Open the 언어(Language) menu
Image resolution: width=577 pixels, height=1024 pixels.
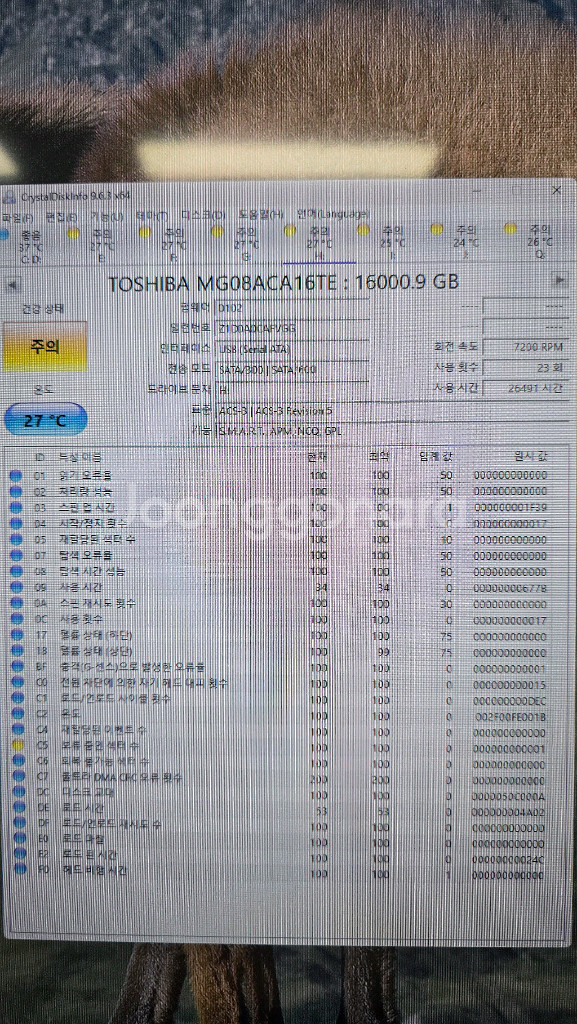coord(333,214)
